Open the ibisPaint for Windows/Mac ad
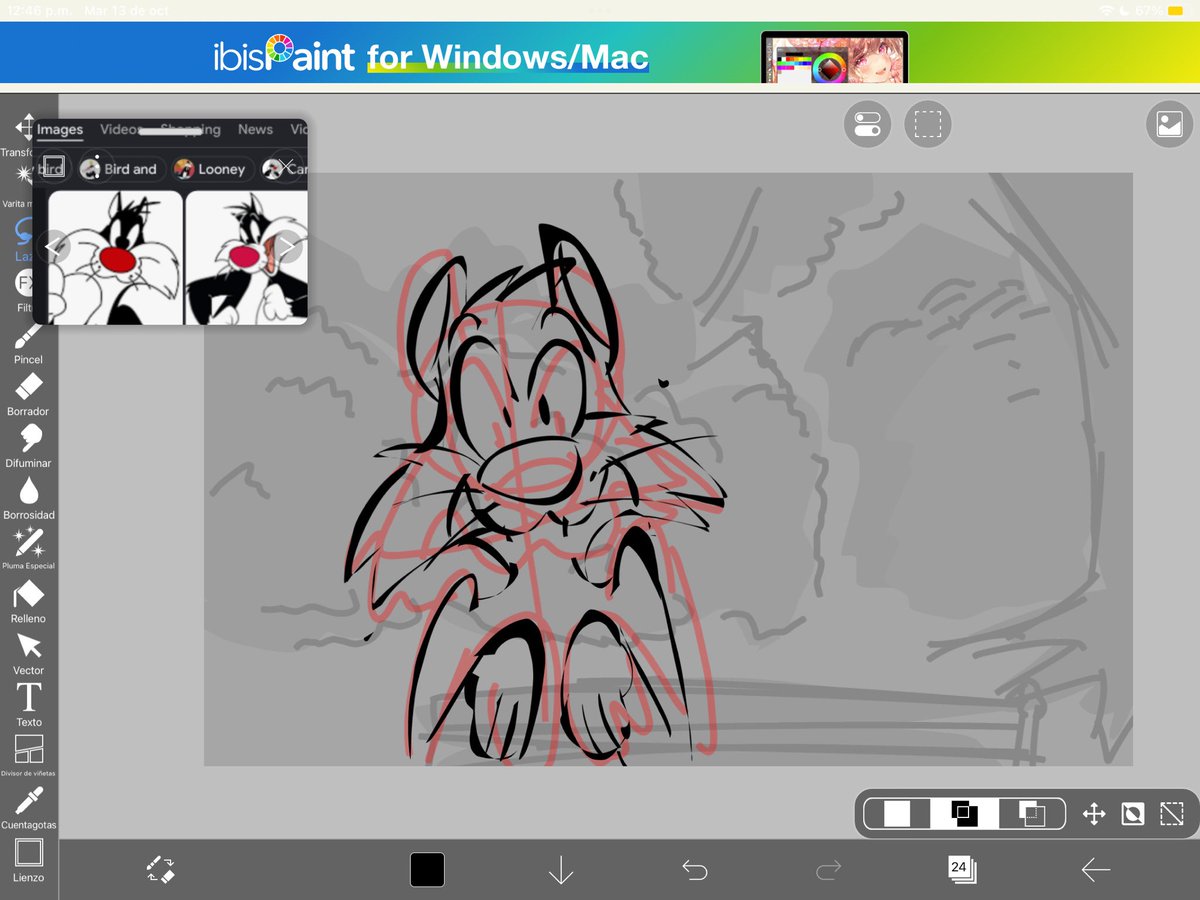Image resolution: width=1200 pixels, height=900 pixels. click(600, 52)
